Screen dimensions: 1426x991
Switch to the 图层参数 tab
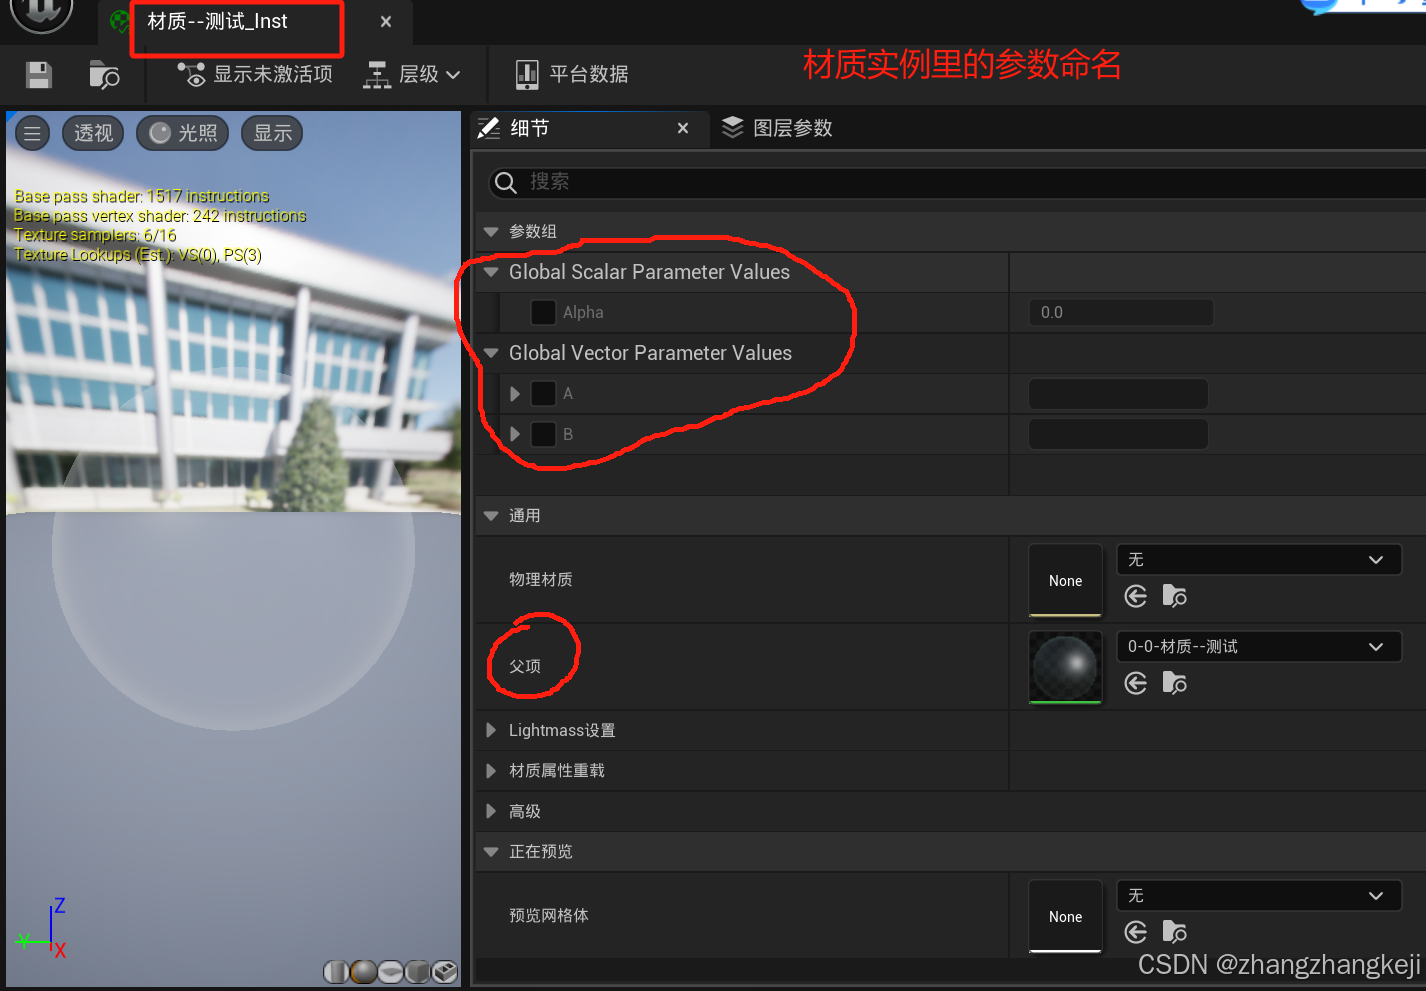coord(778,128)
